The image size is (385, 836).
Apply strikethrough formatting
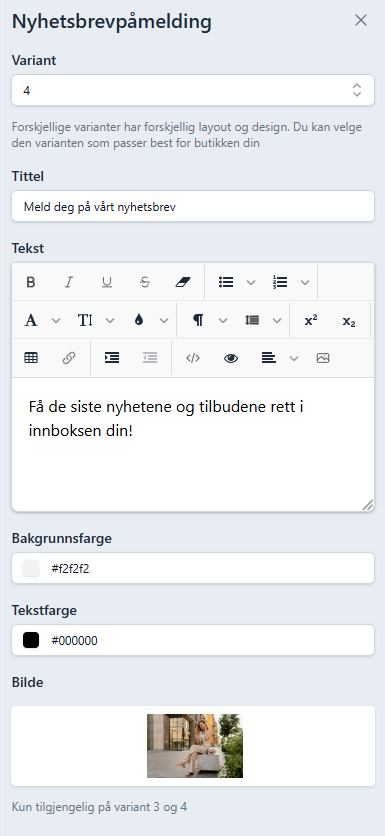coord(145,282)
